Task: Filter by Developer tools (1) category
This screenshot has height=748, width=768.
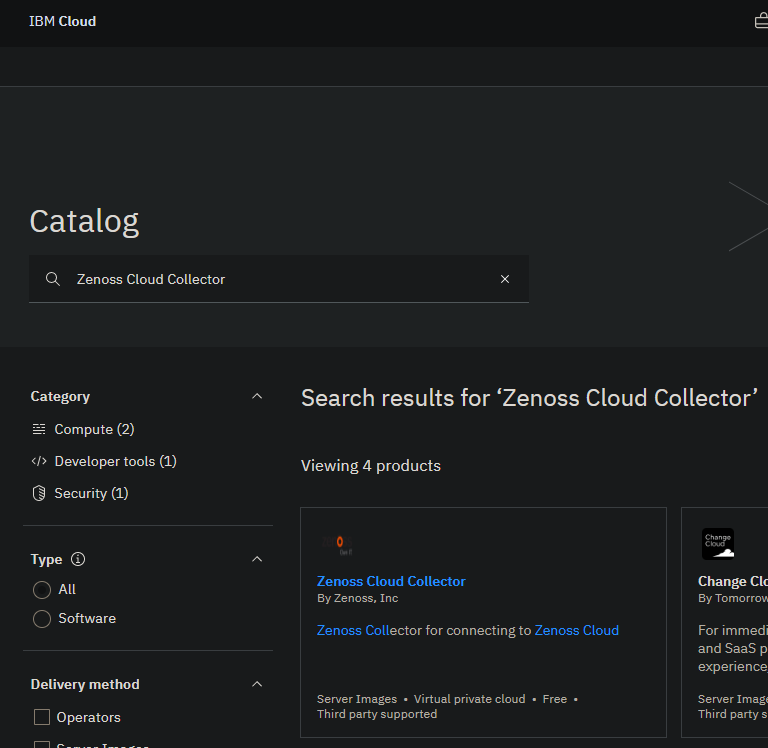Action: coord(116,461)
